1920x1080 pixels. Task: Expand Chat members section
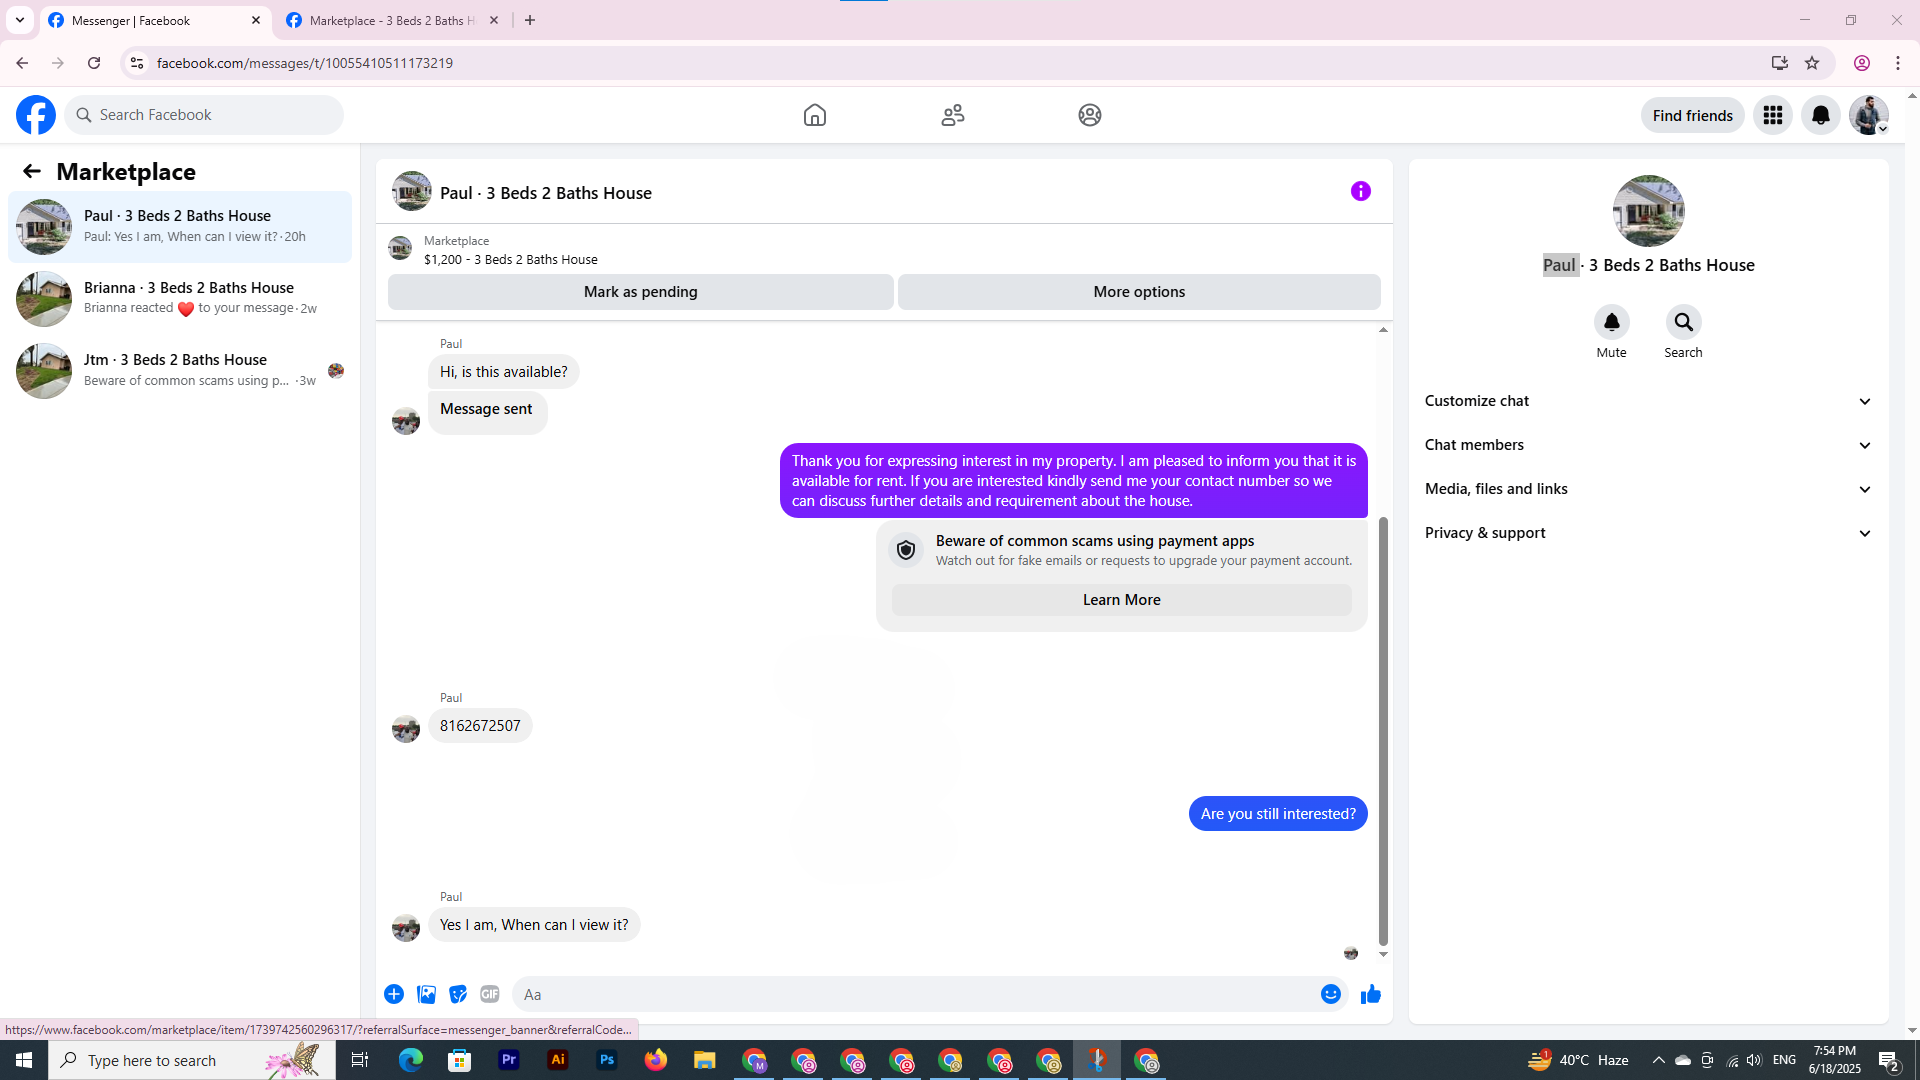tap(1648, 445)
